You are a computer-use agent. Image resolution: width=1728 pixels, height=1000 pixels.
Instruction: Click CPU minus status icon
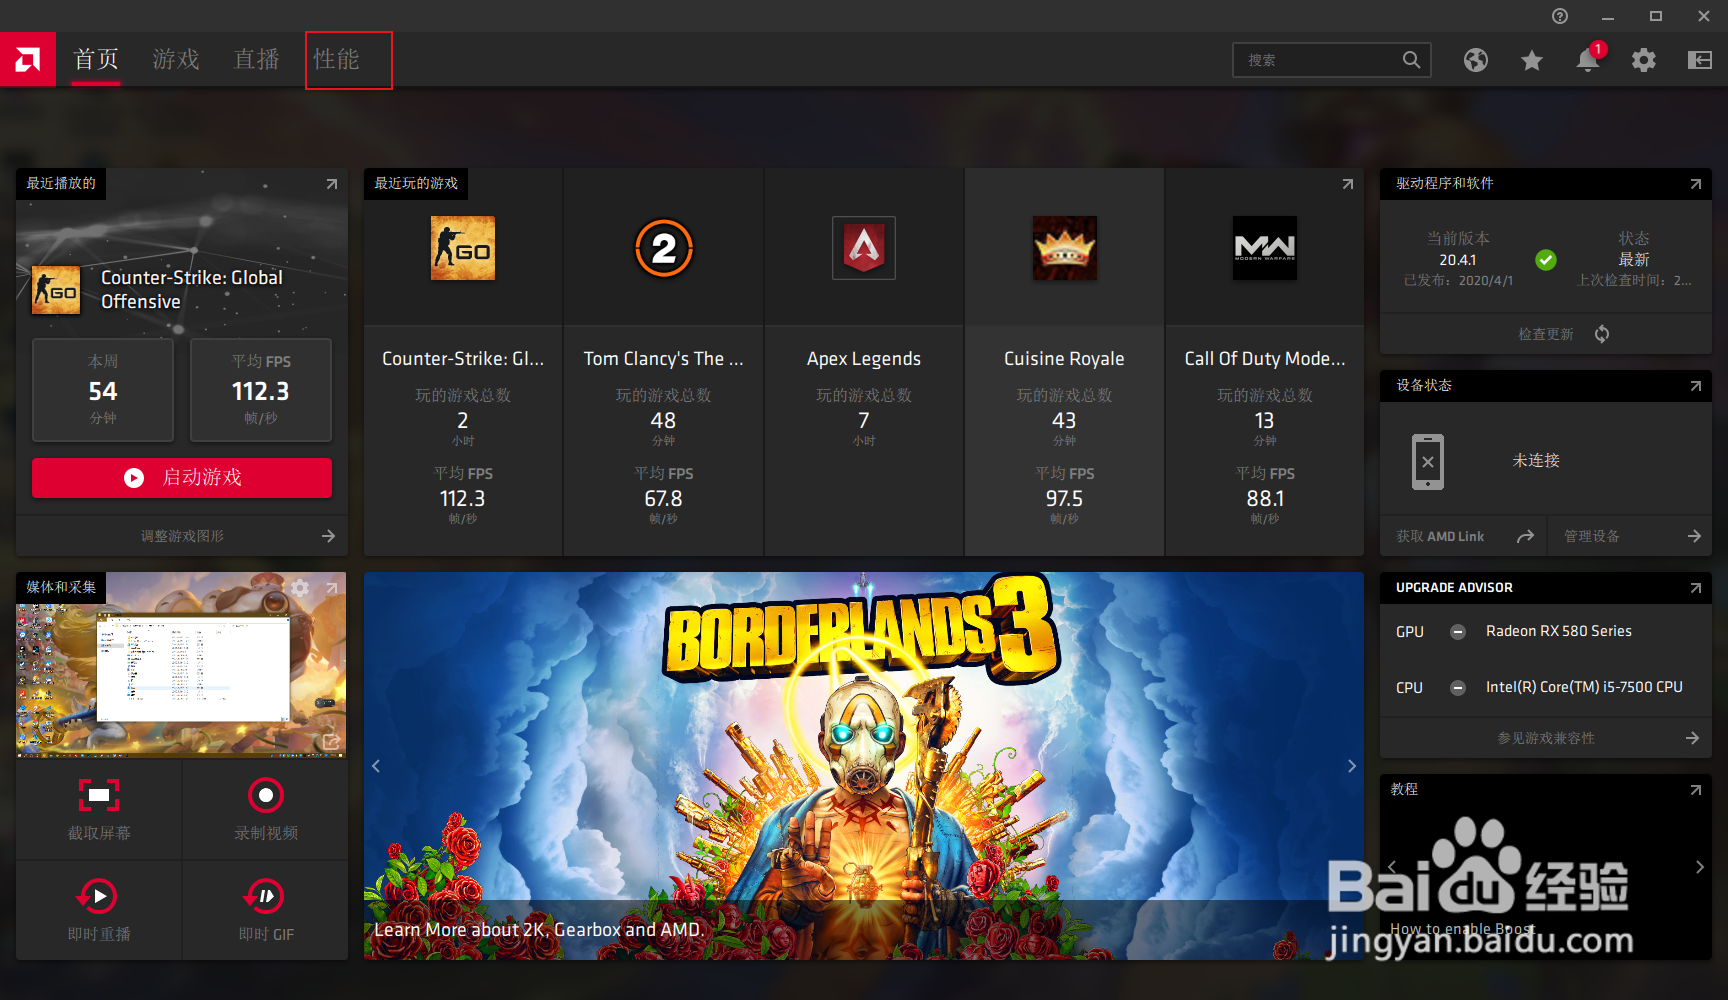tap(1458, 688)
